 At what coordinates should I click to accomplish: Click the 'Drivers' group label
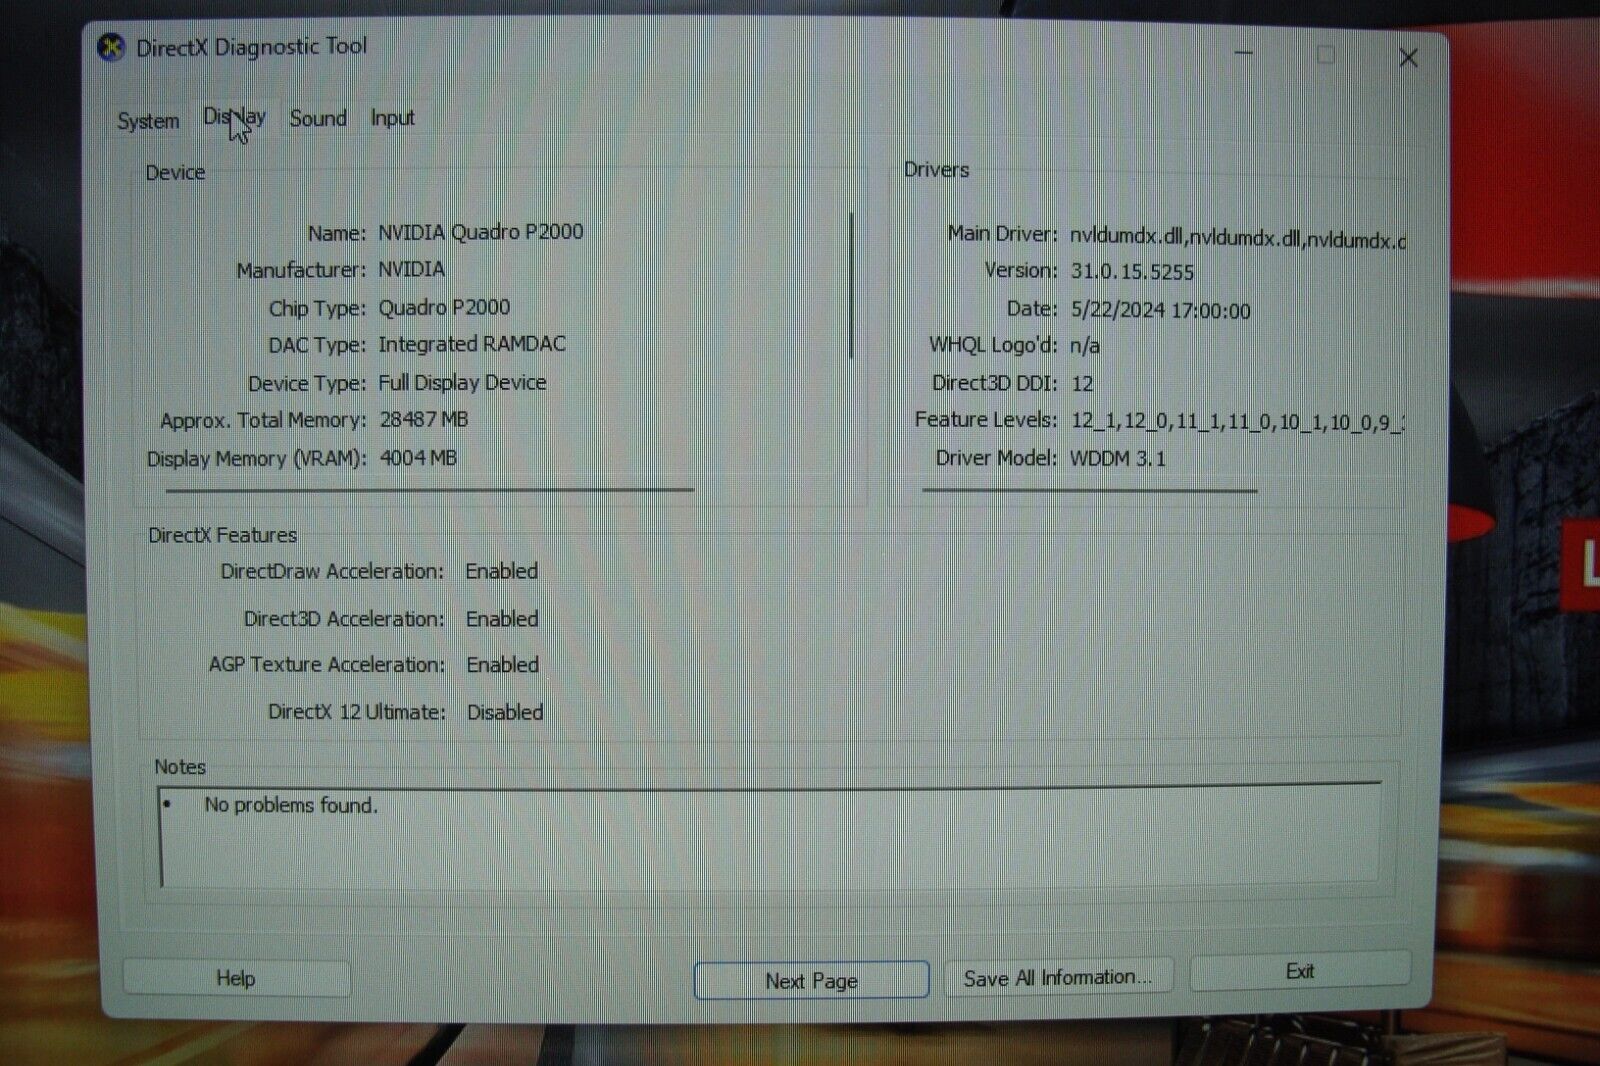tap(936, 170)
